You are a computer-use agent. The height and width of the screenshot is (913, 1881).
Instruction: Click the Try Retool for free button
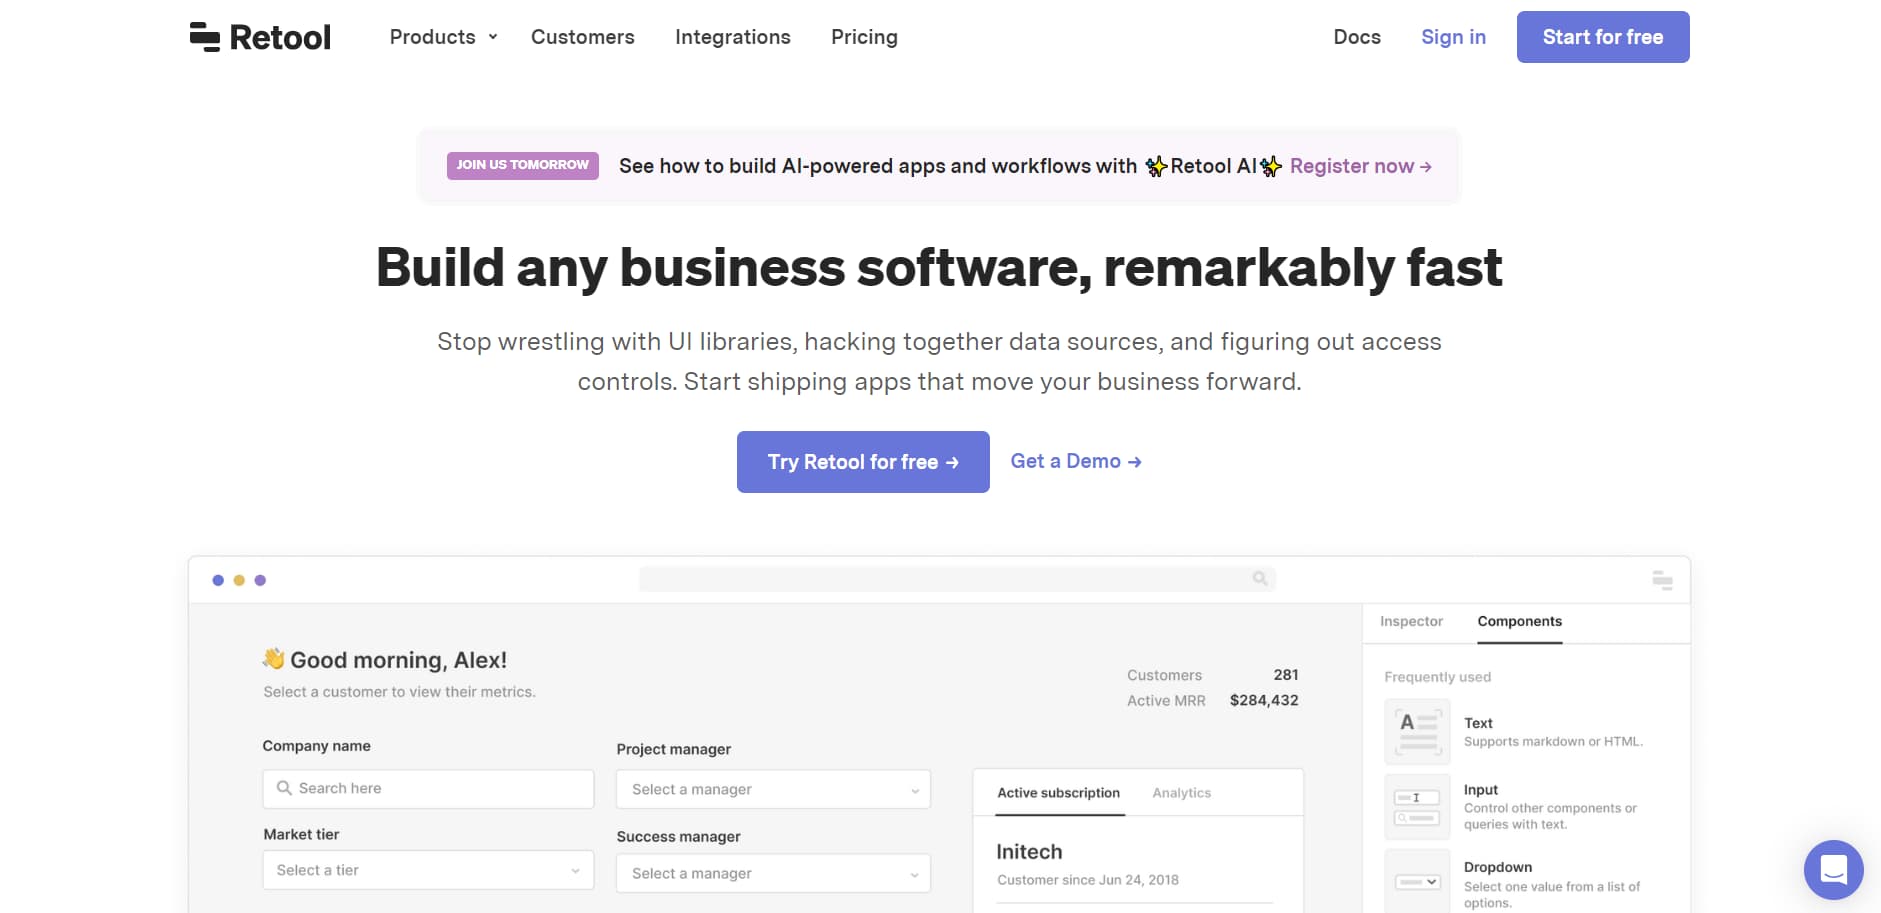pos(863,462)
